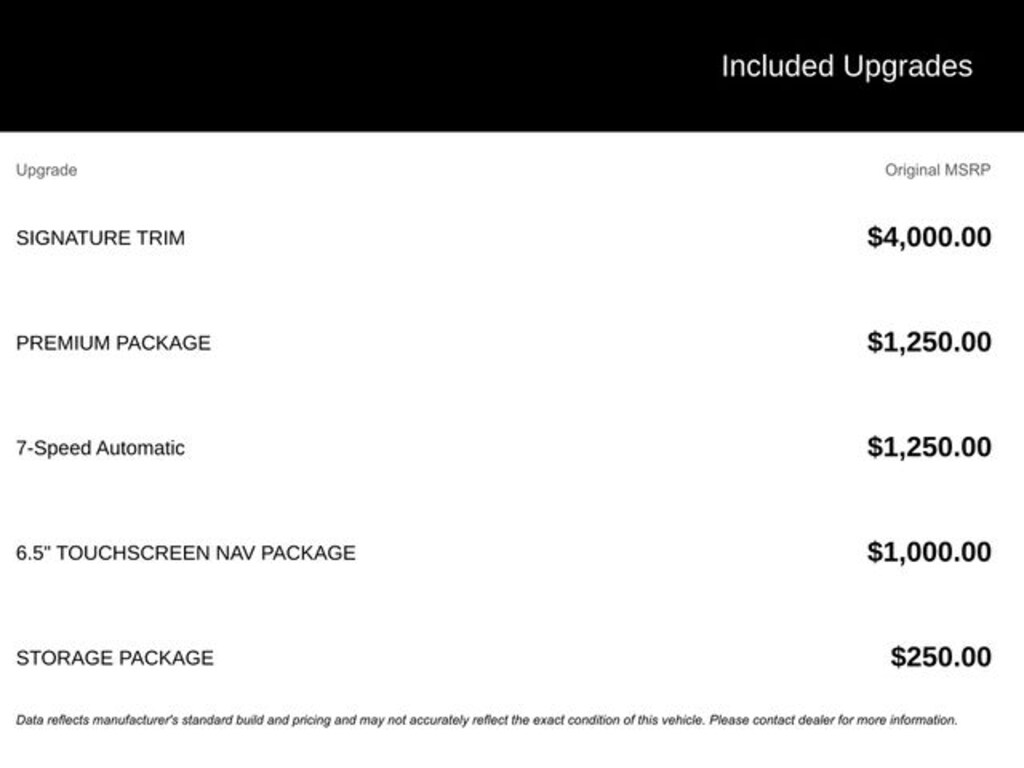
Task: Click the $1,000.00 touchscreen nav price
Action: [929, 552]
